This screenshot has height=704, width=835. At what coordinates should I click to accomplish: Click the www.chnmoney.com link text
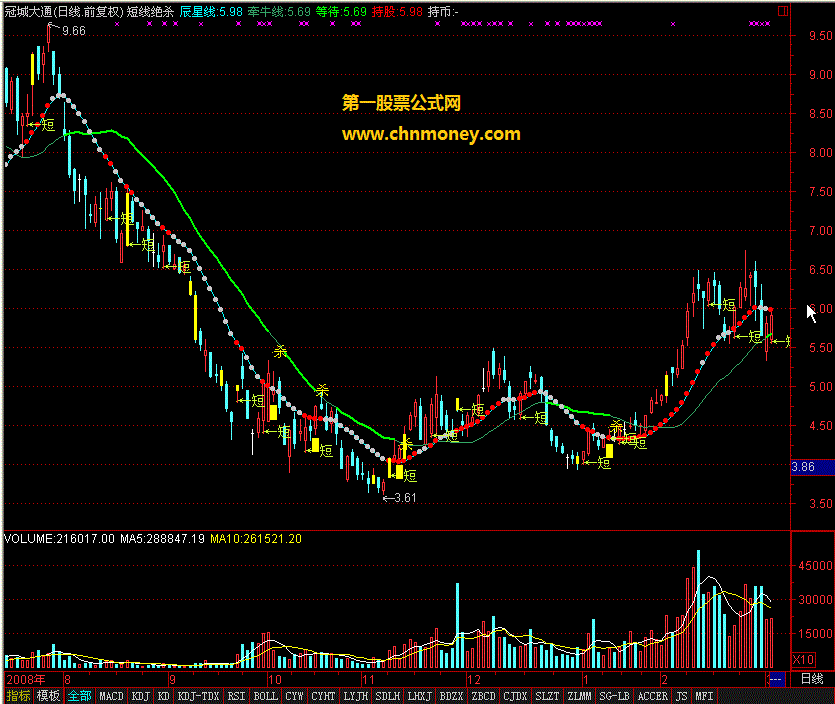[x=431, y=134]
